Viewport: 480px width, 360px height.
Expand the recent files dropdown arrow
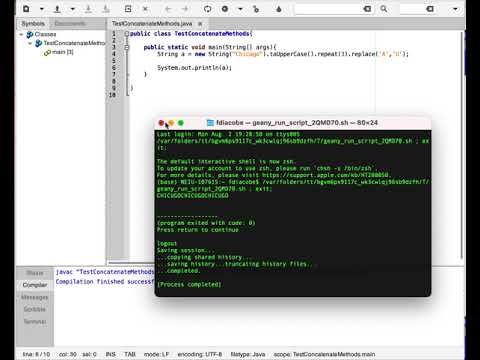[73, 9]
